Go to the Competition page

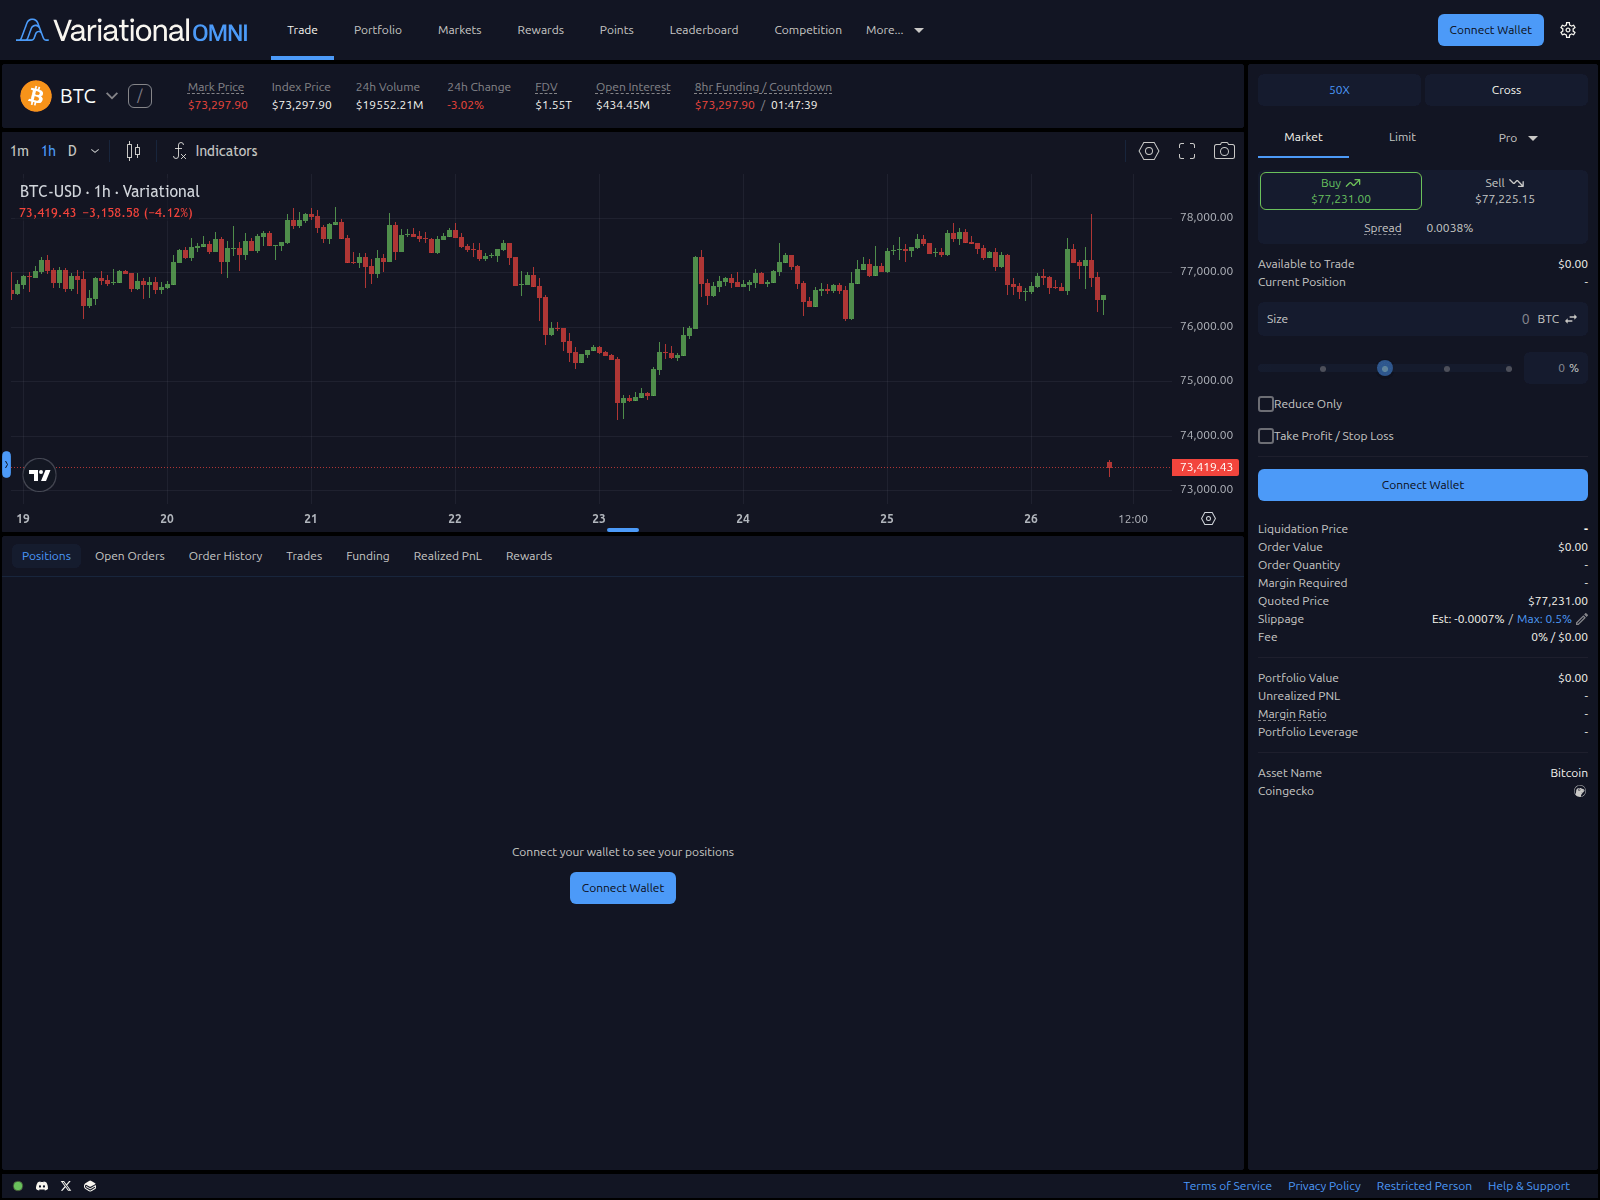(808, 30)
